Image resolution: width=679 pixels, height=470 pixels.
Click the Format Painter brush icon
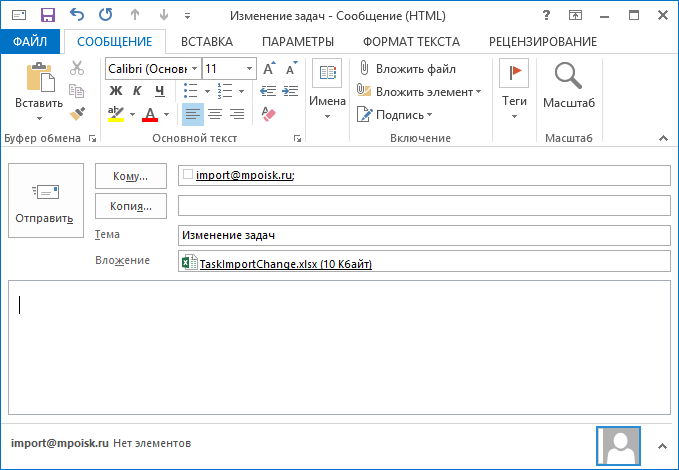click(77, 115)
